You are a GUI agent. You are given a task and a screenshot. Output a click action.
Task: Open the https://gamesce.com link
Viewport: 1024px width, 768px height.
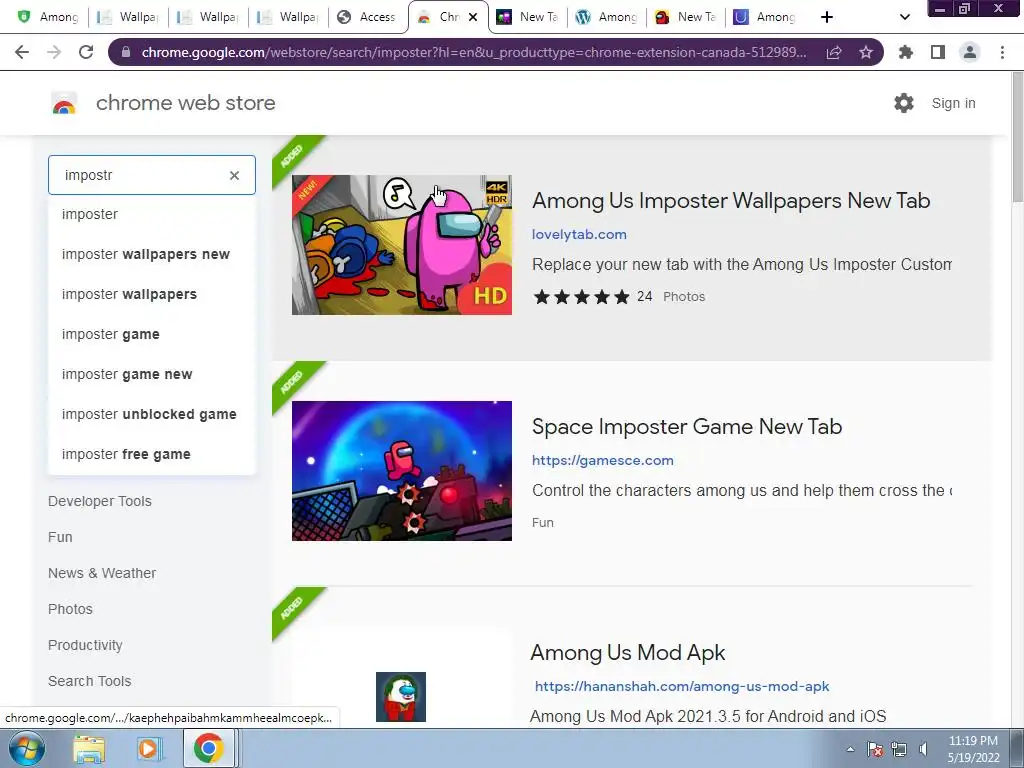(602, 460)
